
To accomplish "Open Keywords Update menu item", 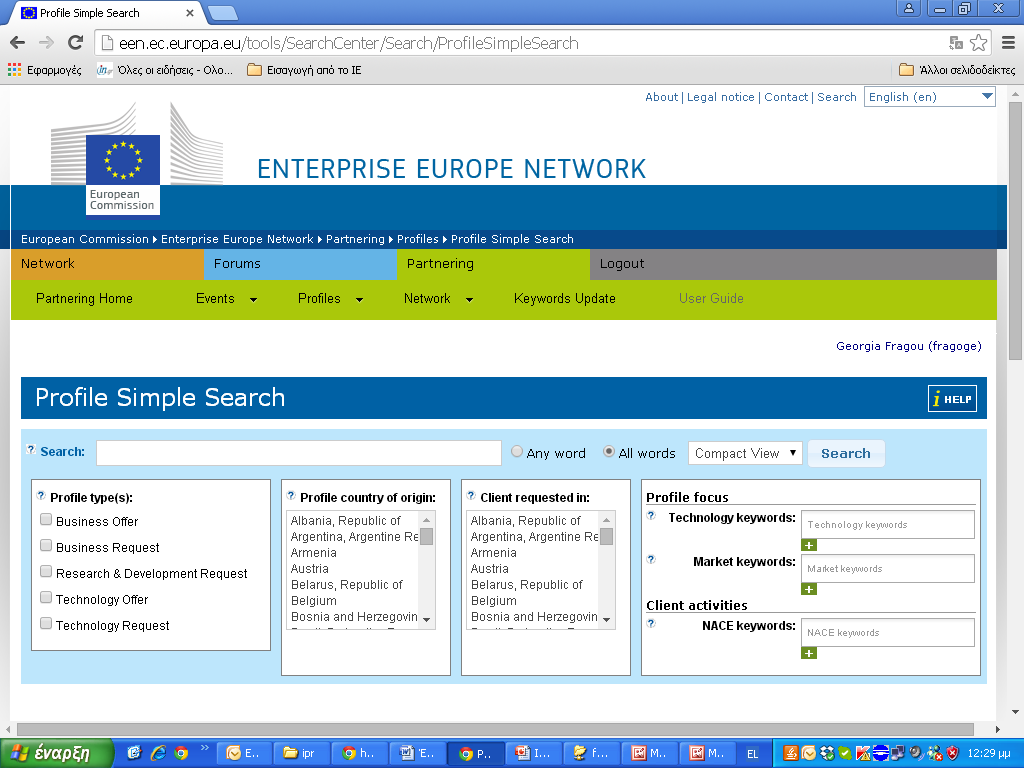I will (565, 299).
